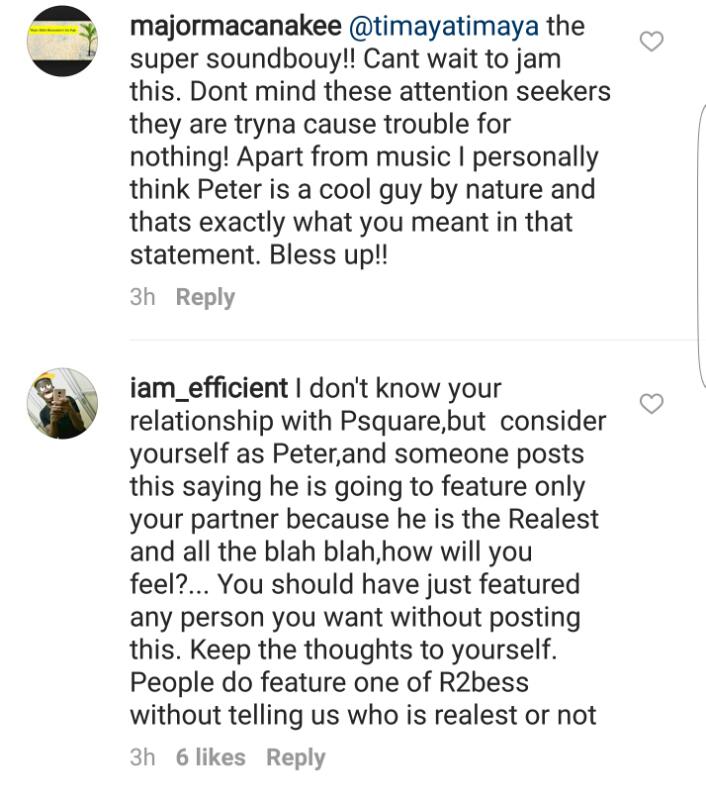This screenshot has width=706, height=800.
Task: Visit the iam_efficient username profile
Action: (209, 388)
